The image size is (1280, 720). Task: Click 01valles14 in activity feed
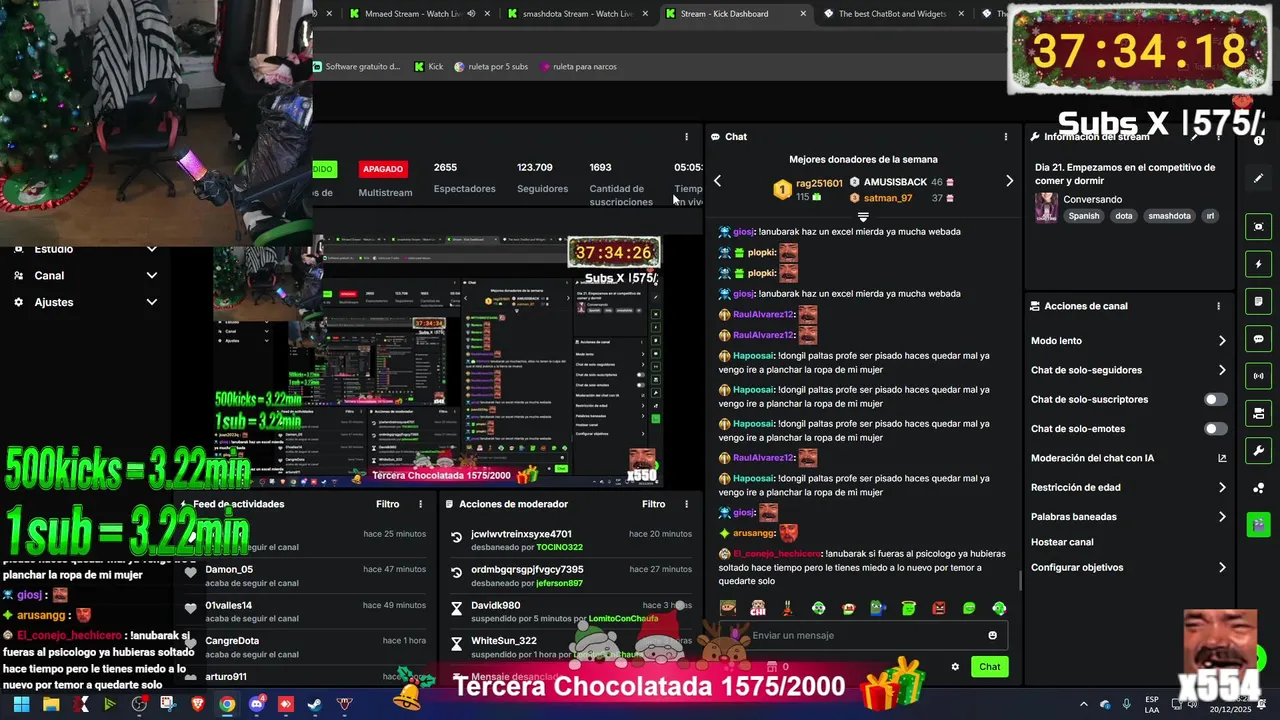[x=228, y=605]
